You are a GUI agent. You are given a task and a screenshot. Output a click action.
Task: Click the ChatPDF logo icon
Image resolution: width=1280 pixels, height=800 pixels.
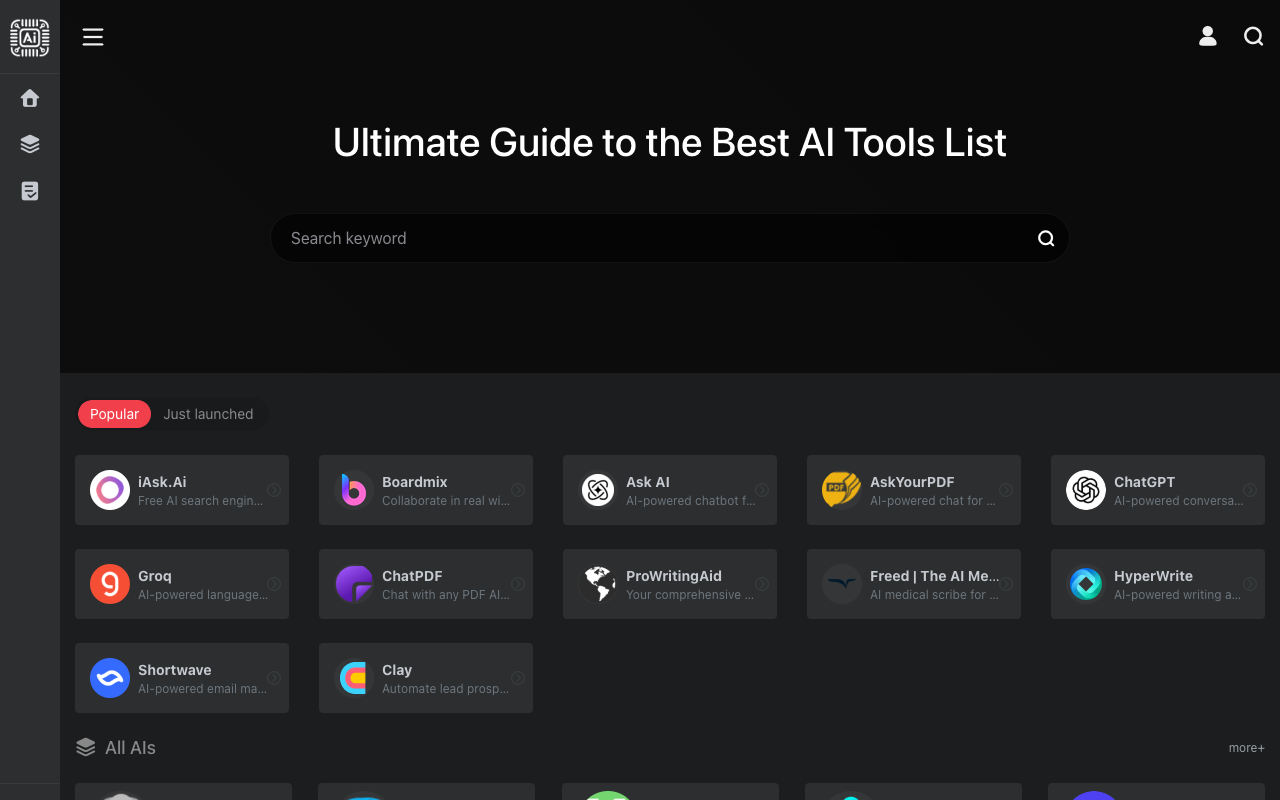click(354, 584)
